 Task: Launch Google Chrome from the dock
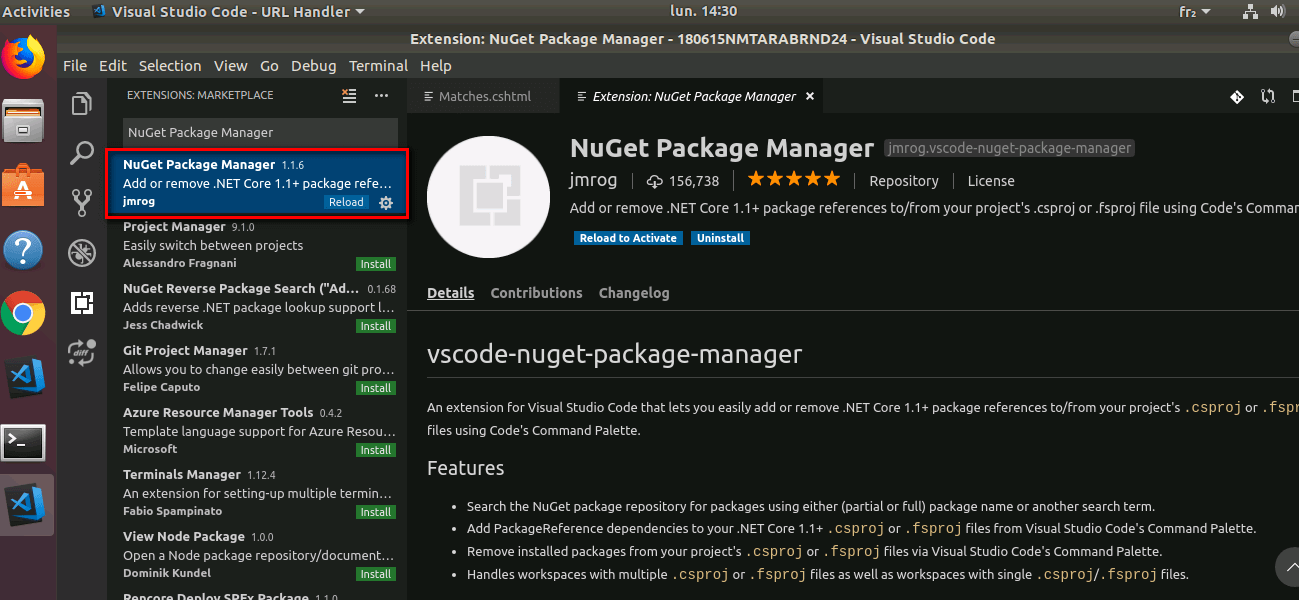(23, 313)
